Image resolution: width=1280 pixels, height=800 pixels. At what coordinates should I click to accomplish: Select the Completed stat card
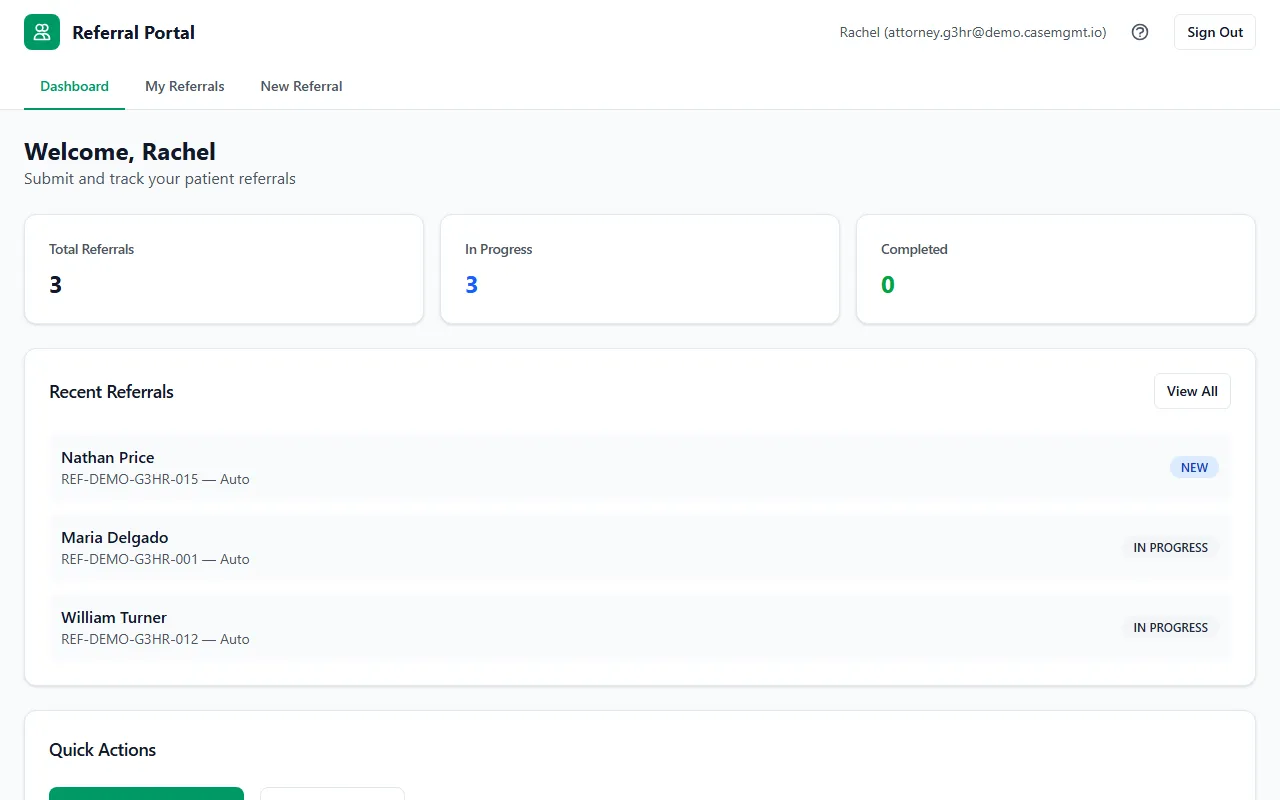point(1056,269)
